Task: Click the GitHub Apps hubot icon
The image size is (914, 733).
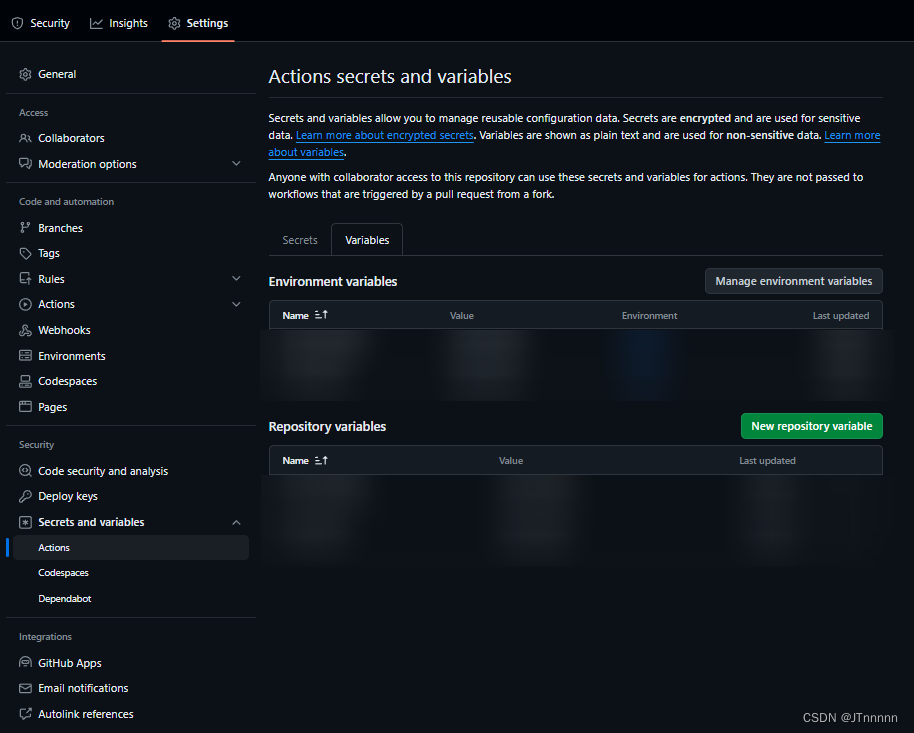Action: click(x=25, y=662)
